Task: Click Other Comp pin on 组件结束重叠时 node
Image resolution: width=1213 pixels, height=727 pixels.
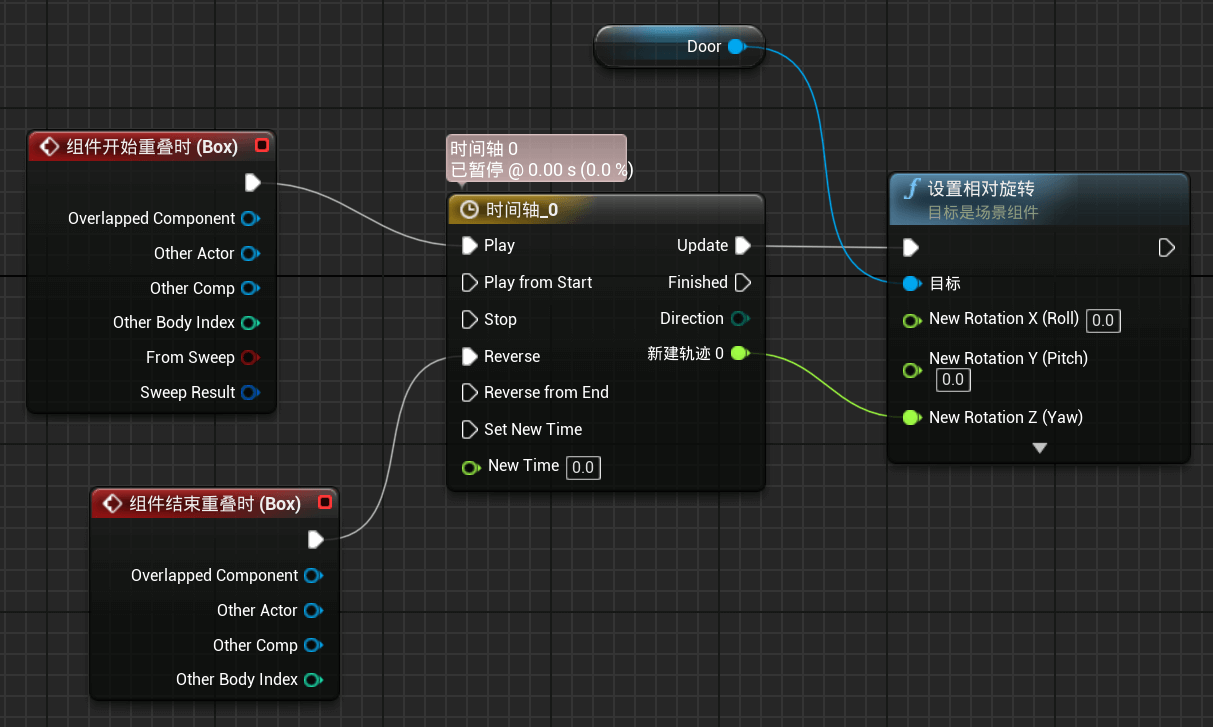Action: (314, 645)
